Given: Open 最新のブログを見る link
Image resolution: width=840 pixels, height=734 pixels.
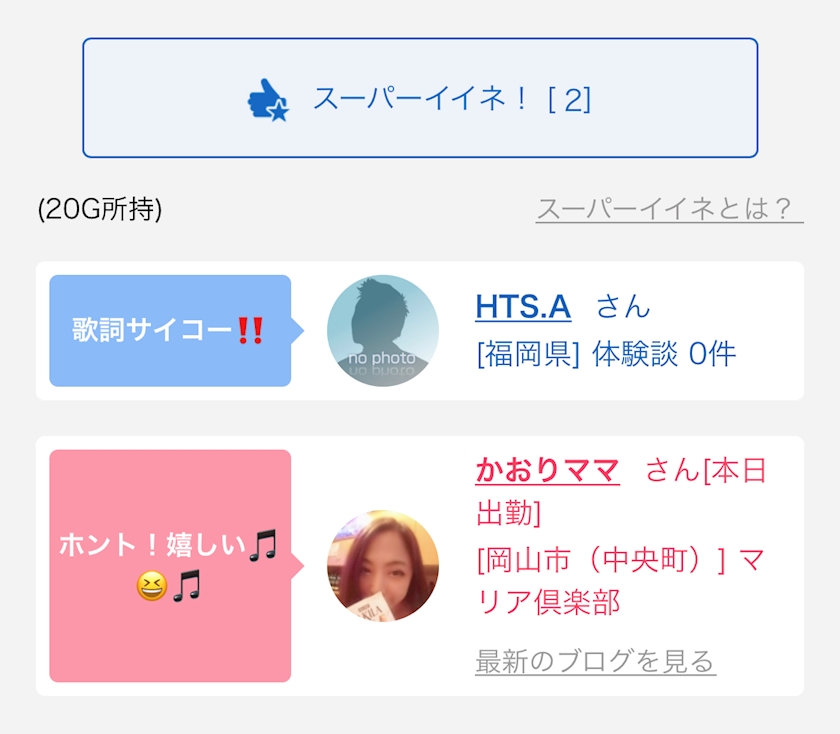Looking at the screenshot, I should [595, 661].
